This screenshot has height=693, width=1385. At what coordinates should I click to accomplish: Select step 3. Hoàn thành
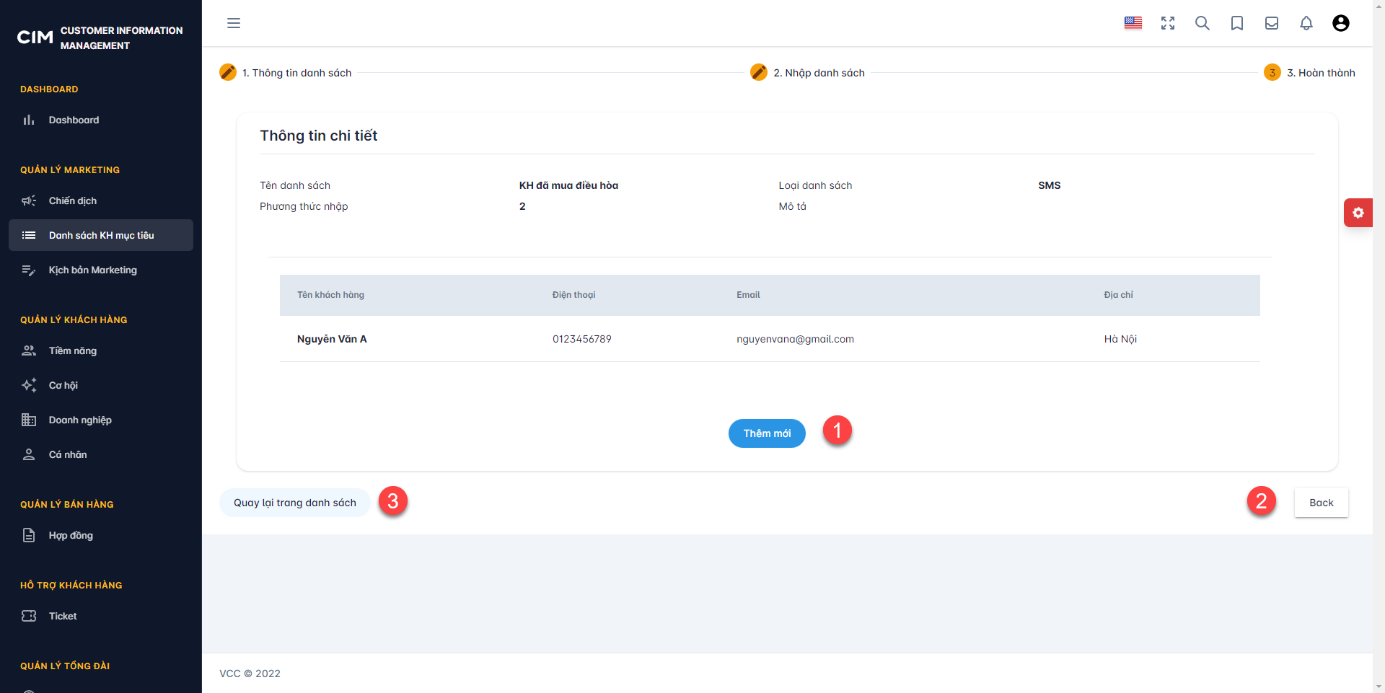point(1321,73)
